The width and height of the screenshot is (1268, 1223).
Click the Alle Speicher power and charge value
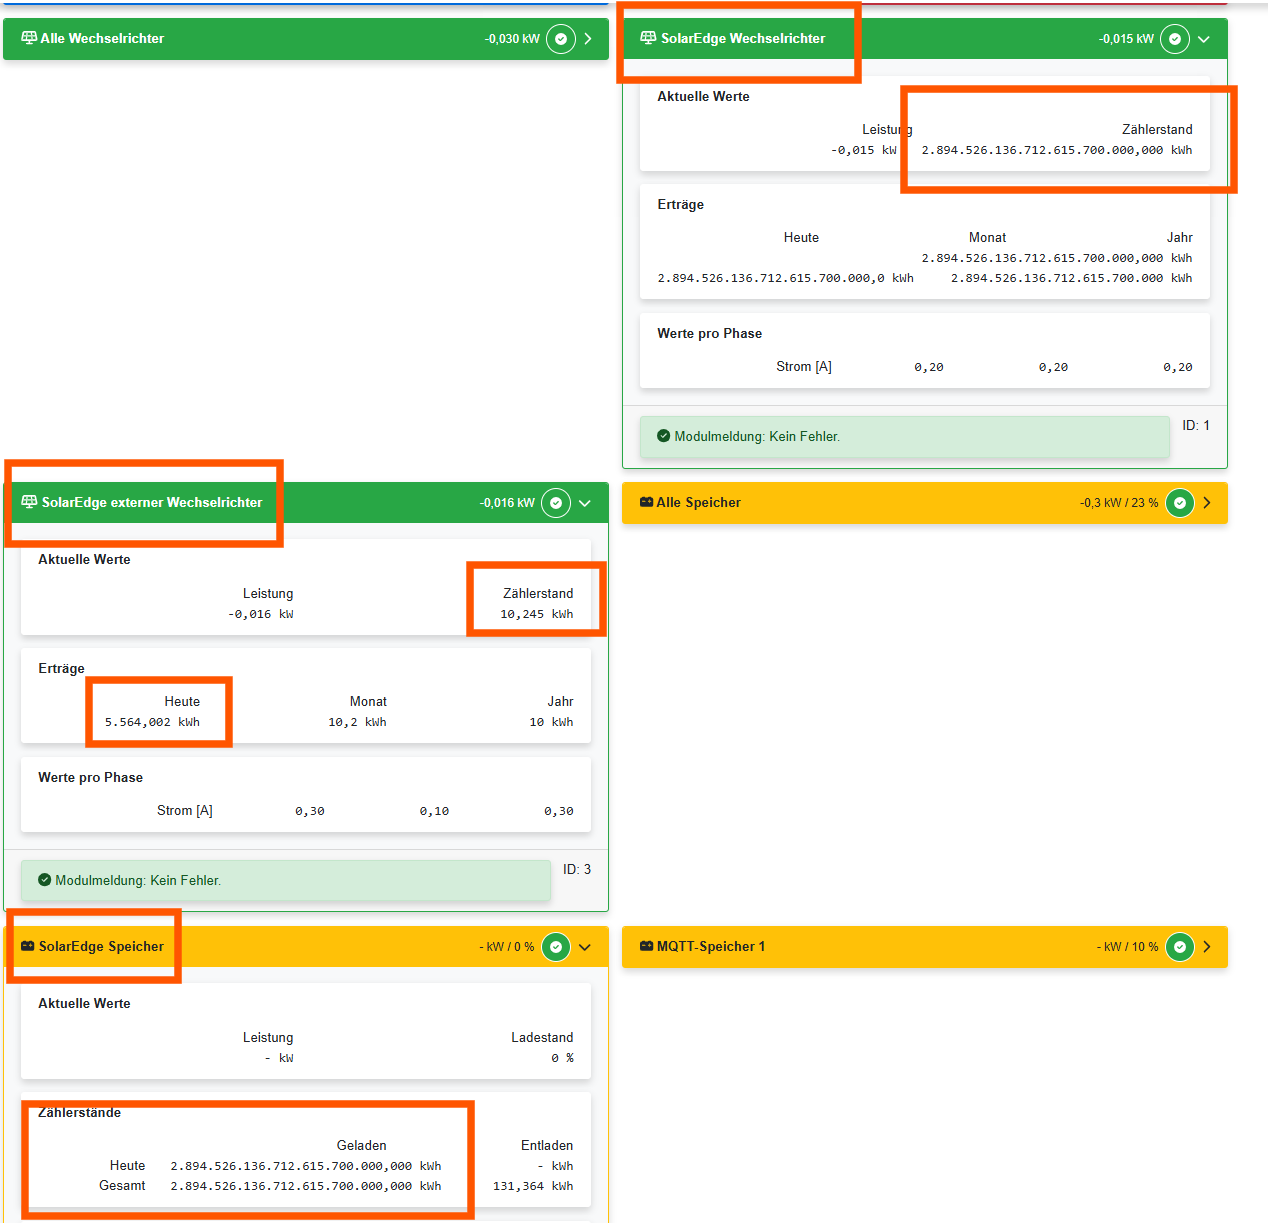click(x=1118, y=503)
